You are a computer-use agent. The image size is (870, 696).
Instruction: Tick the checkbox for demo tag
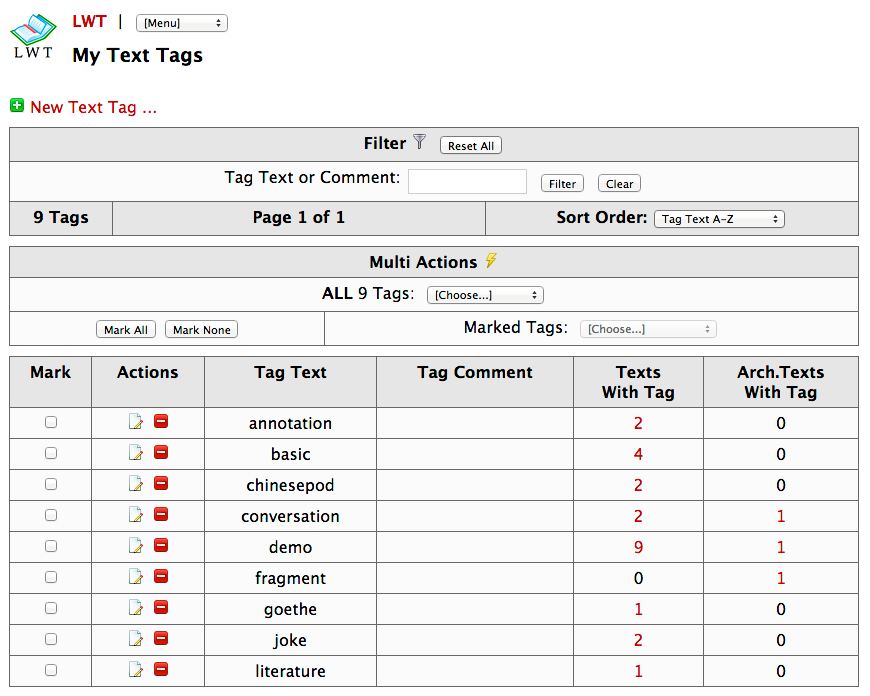coord(51,546)
